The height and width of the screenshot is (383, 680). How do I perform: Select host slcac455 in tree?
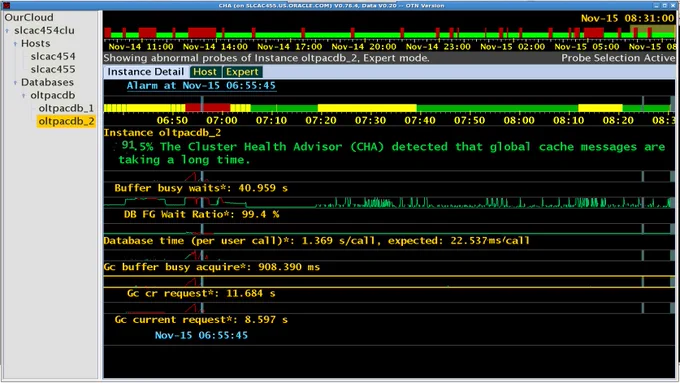tap(53, 69)
